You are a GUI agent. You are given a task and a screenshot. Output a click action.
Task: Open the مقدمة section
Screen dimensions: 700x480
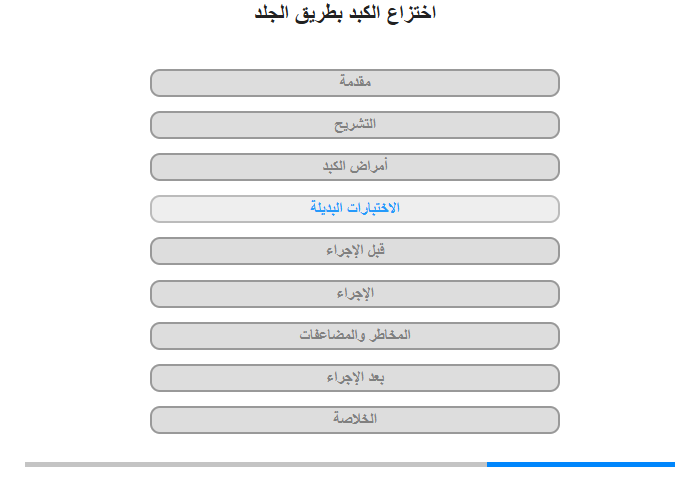click(355, 83)
